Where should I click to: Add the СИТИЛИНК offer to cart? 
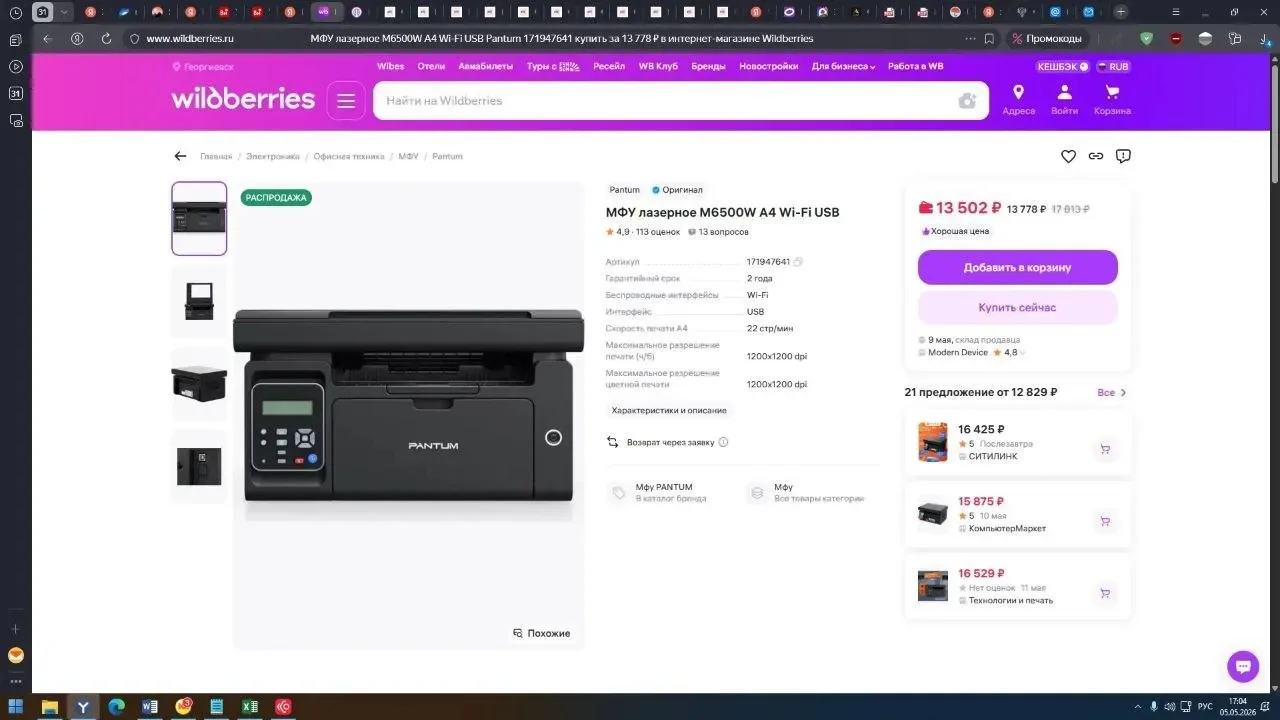(1104, 449)
